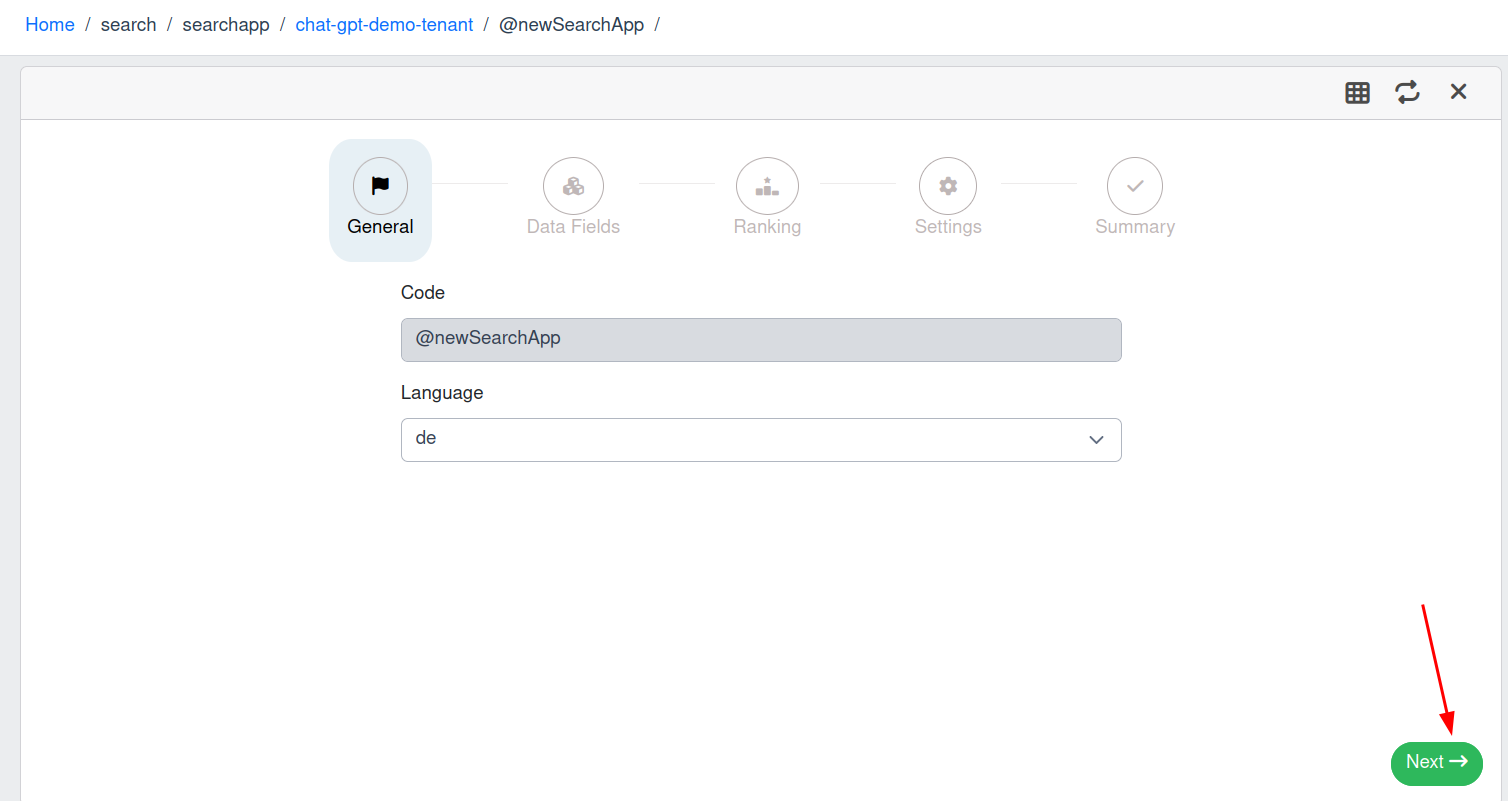1508x801 pixels.
Task: Open the Settings step gear icon
Action: 948,186
